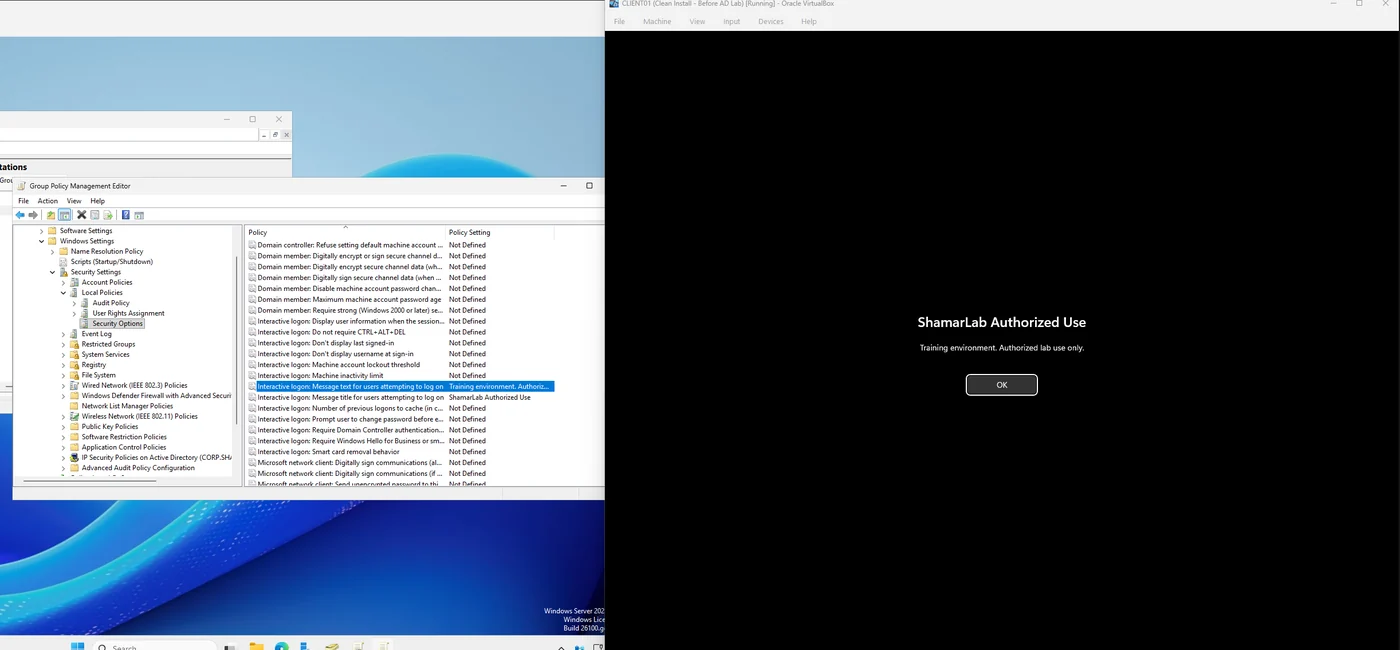This screenshot has height=650, width=1400.
Task: Click the blue Help toolbar icon
Action: [126, 215]
